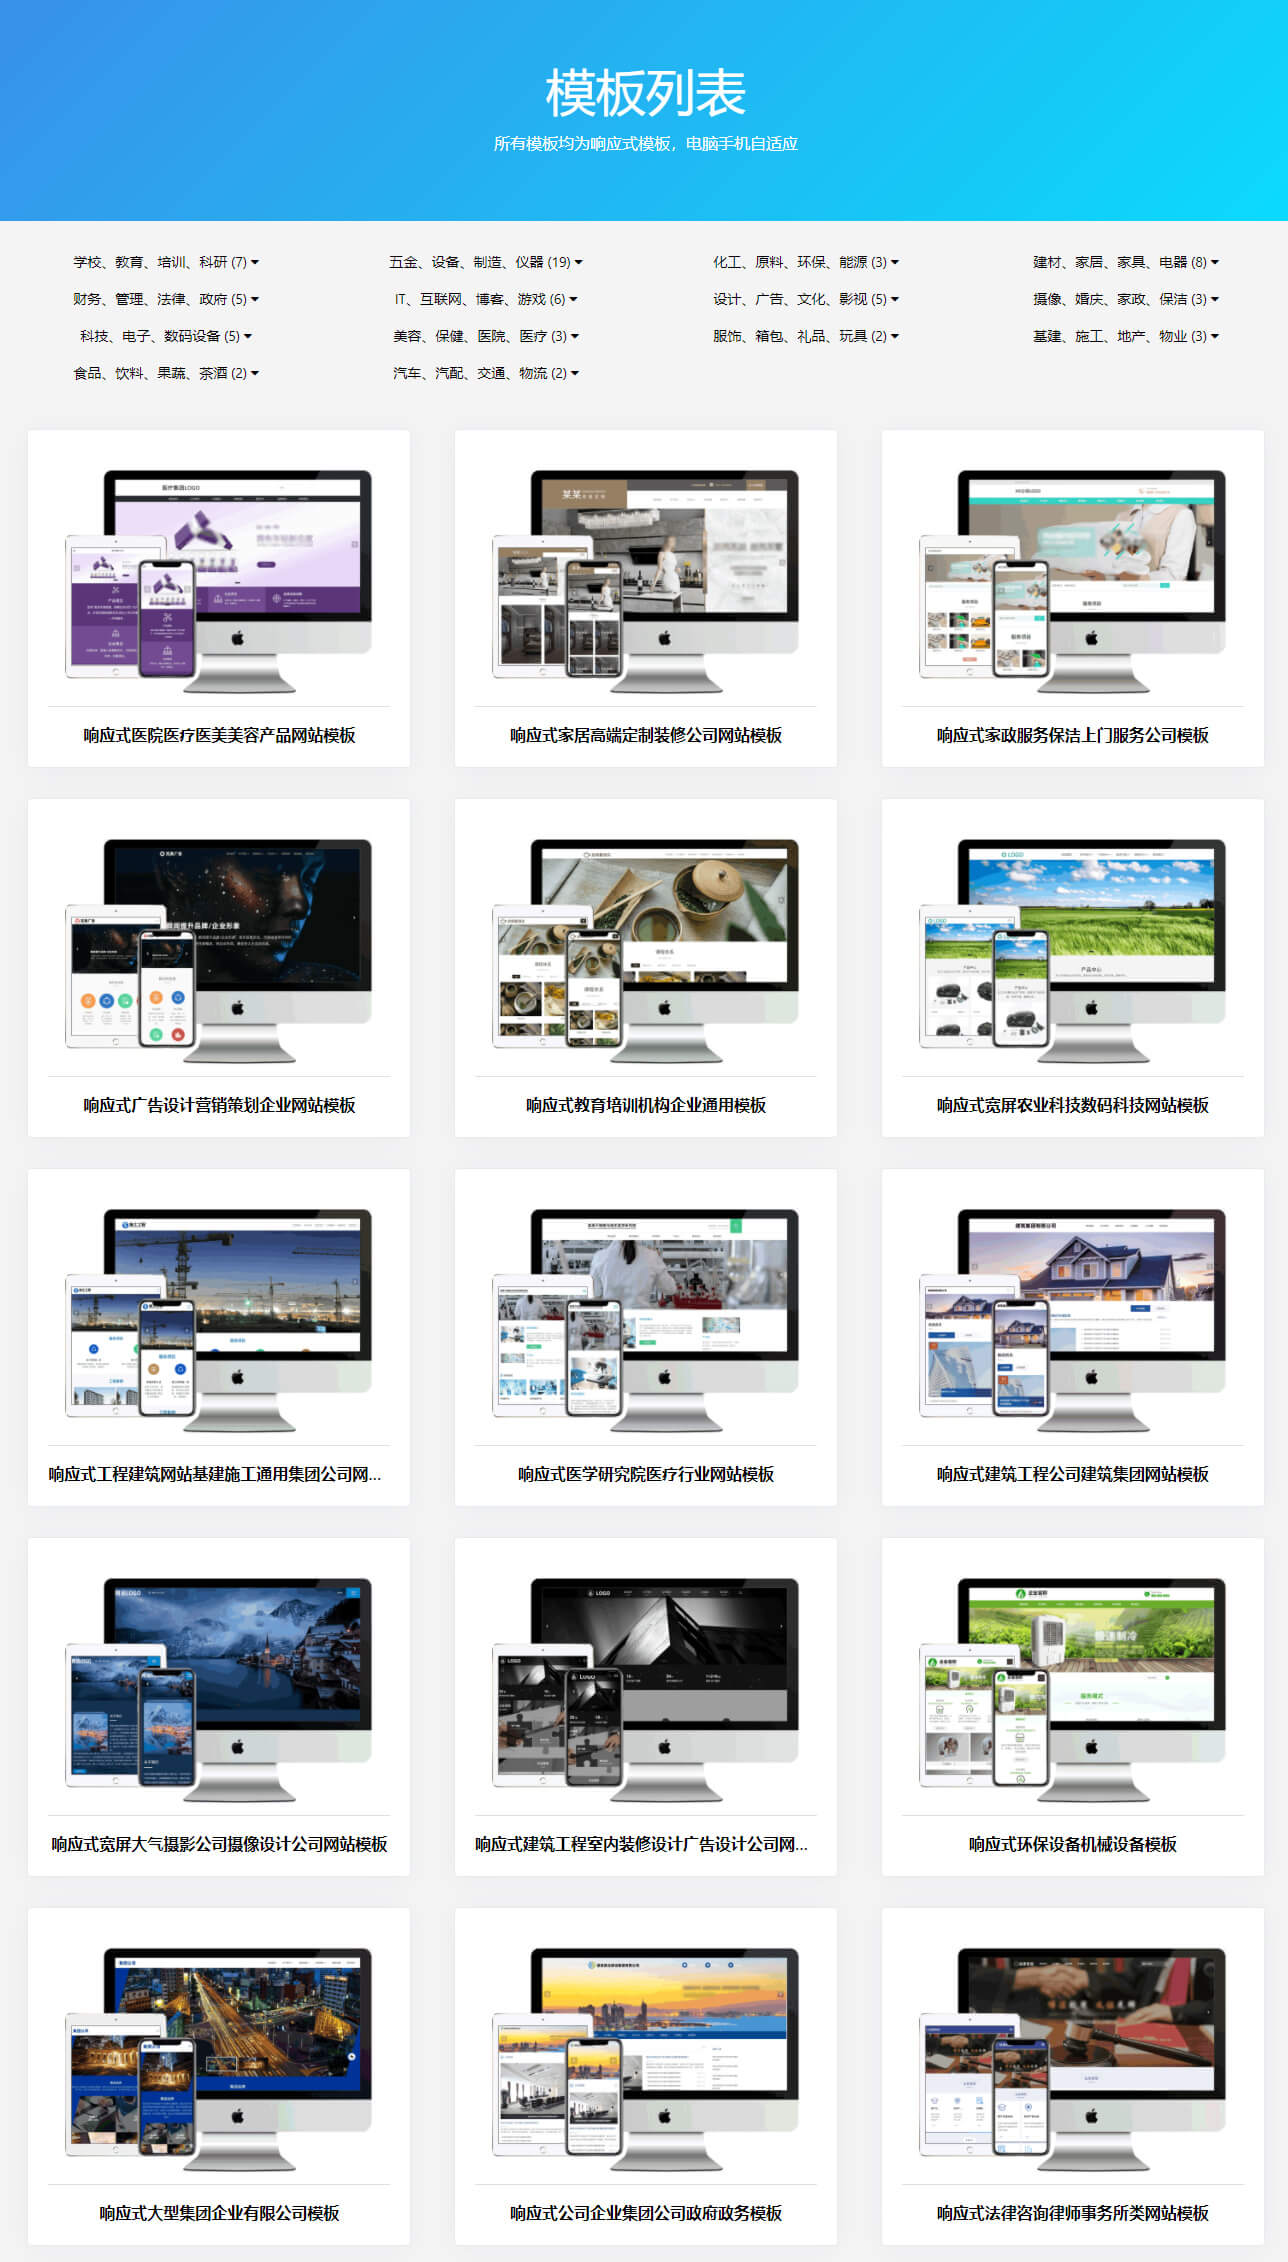View the construction crane template preview

219,1319
